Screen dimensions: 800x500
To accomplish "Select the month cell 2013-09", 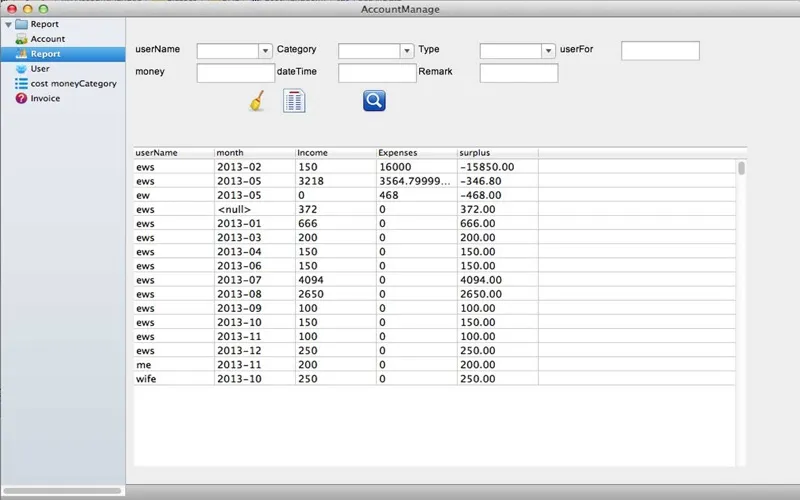I will click(x=255, y=308).
